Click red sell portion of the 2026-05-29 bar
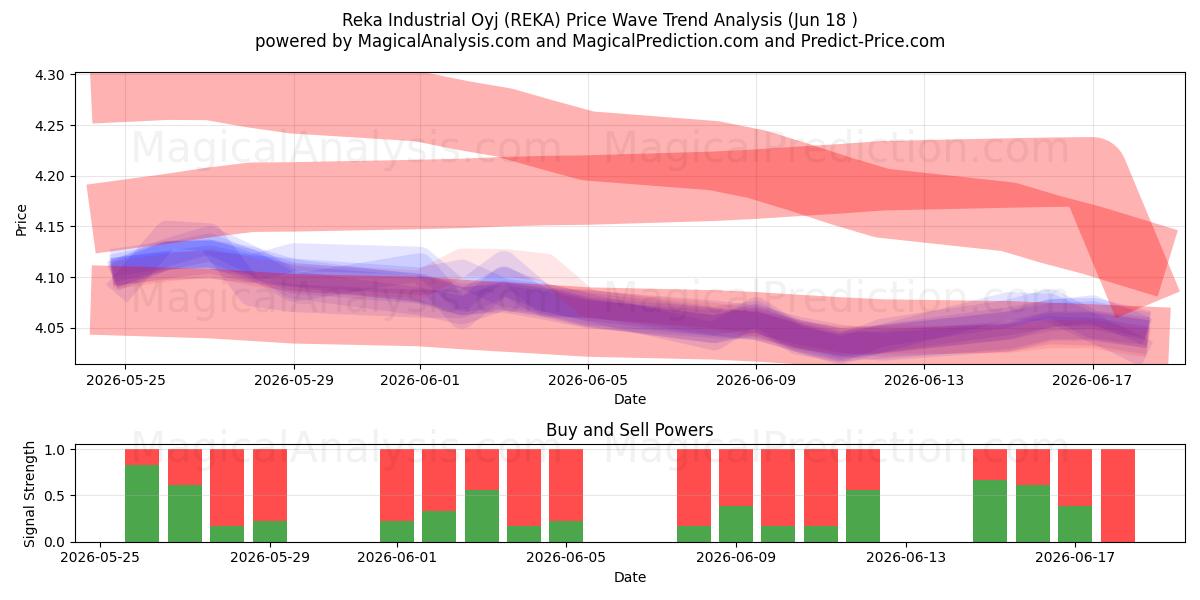Screen dimensions: 1200x600 pos(270,485)
